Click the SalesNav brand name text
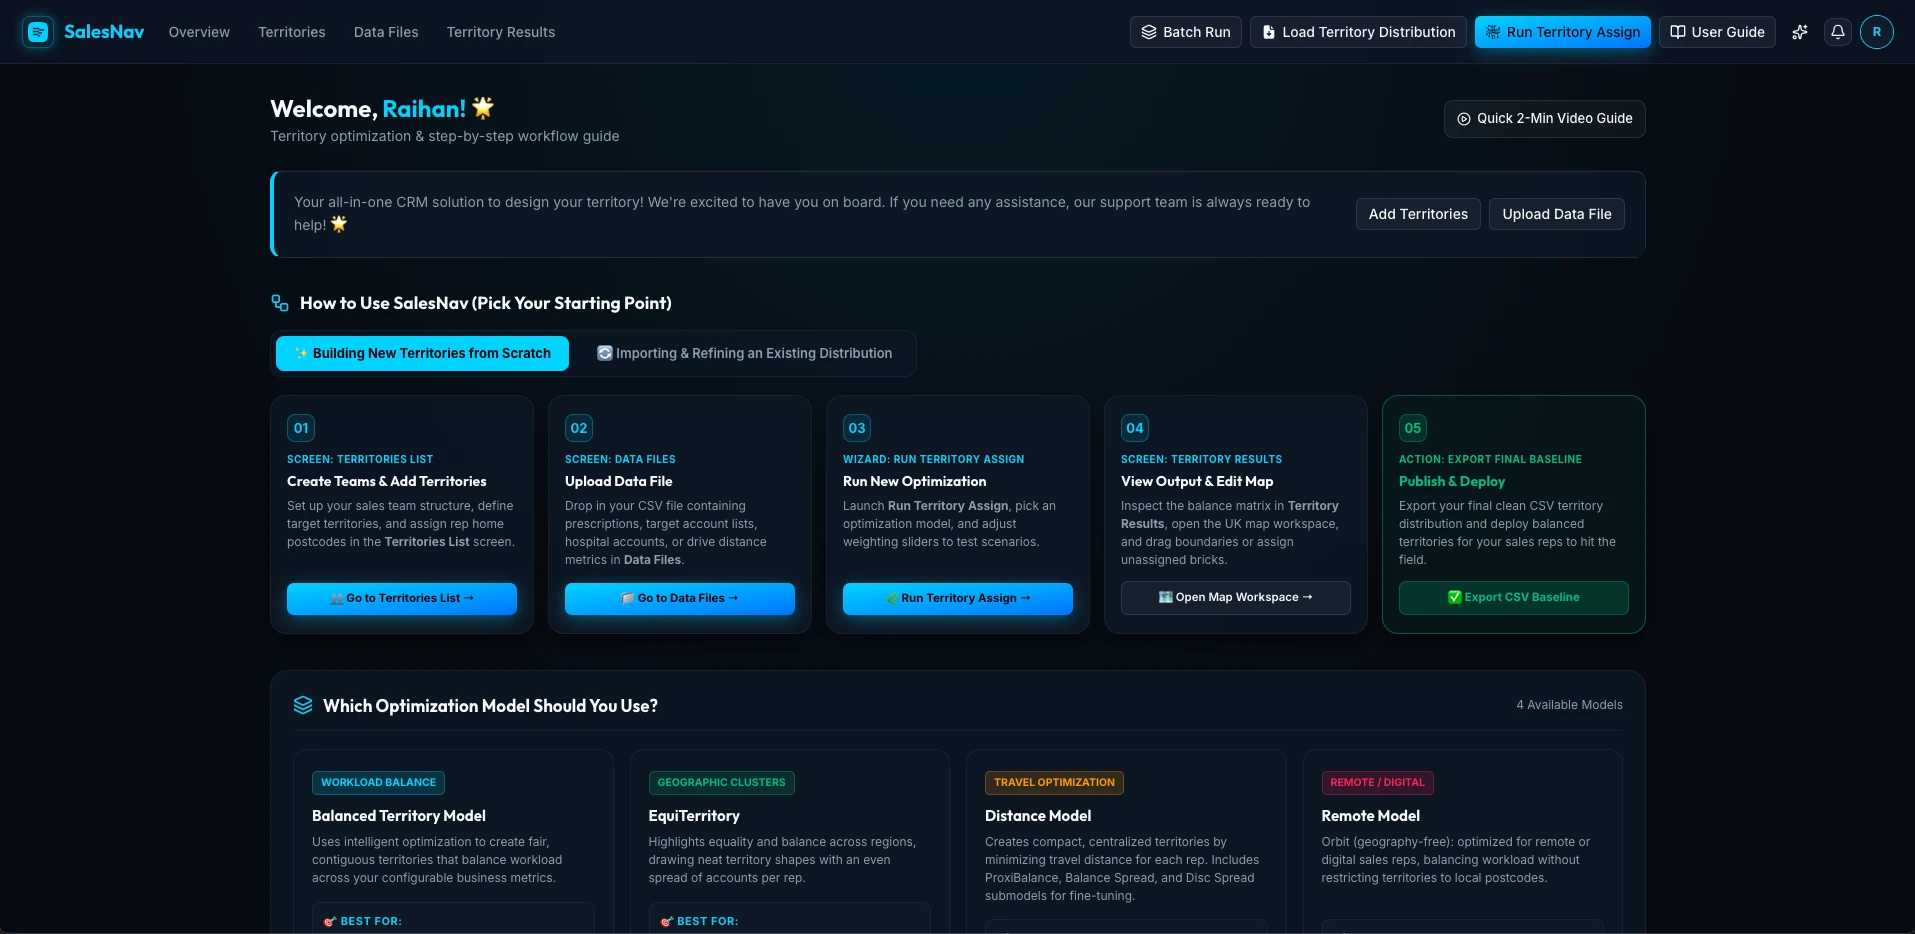Image resolution: width=1915 pixels, height=934 pixels. 104,32
